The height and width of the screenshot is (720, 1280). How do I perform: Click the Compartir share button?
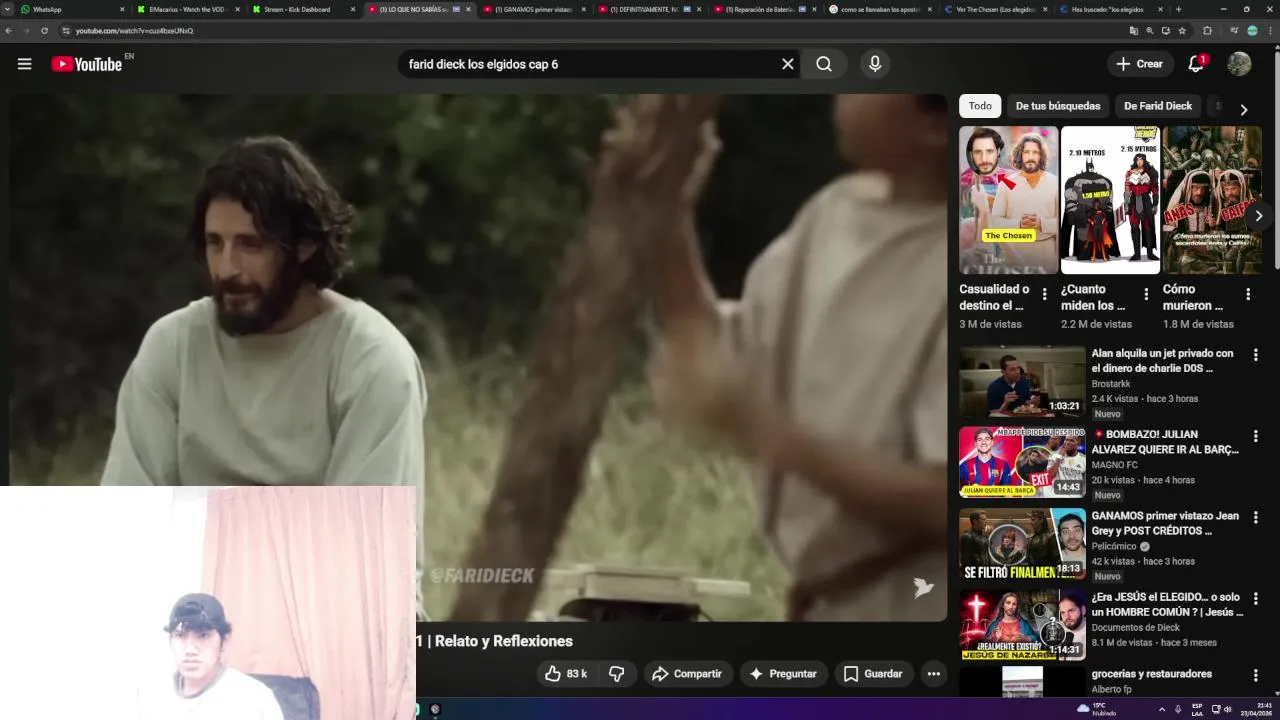[687, 674]
